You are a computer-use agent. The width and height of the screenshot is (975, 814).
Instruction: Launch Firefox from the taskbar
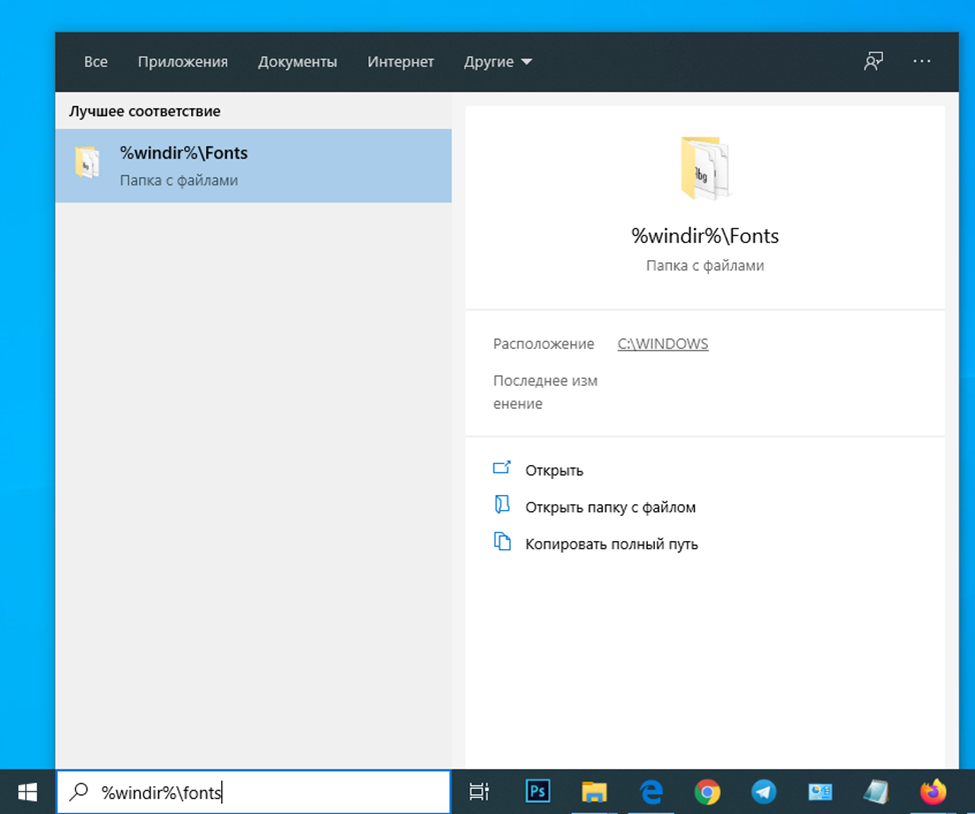point(933,792)
